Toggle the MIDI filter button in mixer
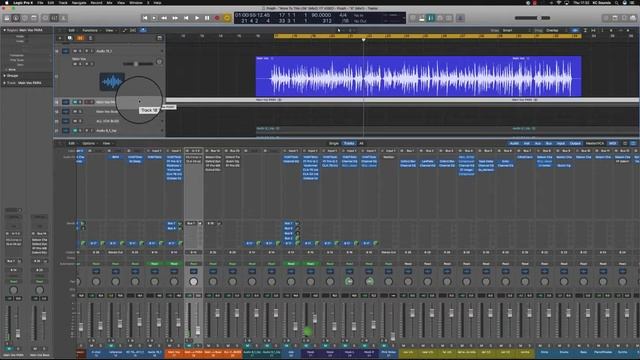Image resolution: width=640 pixels, height=360 pixels. click(613, 143)
